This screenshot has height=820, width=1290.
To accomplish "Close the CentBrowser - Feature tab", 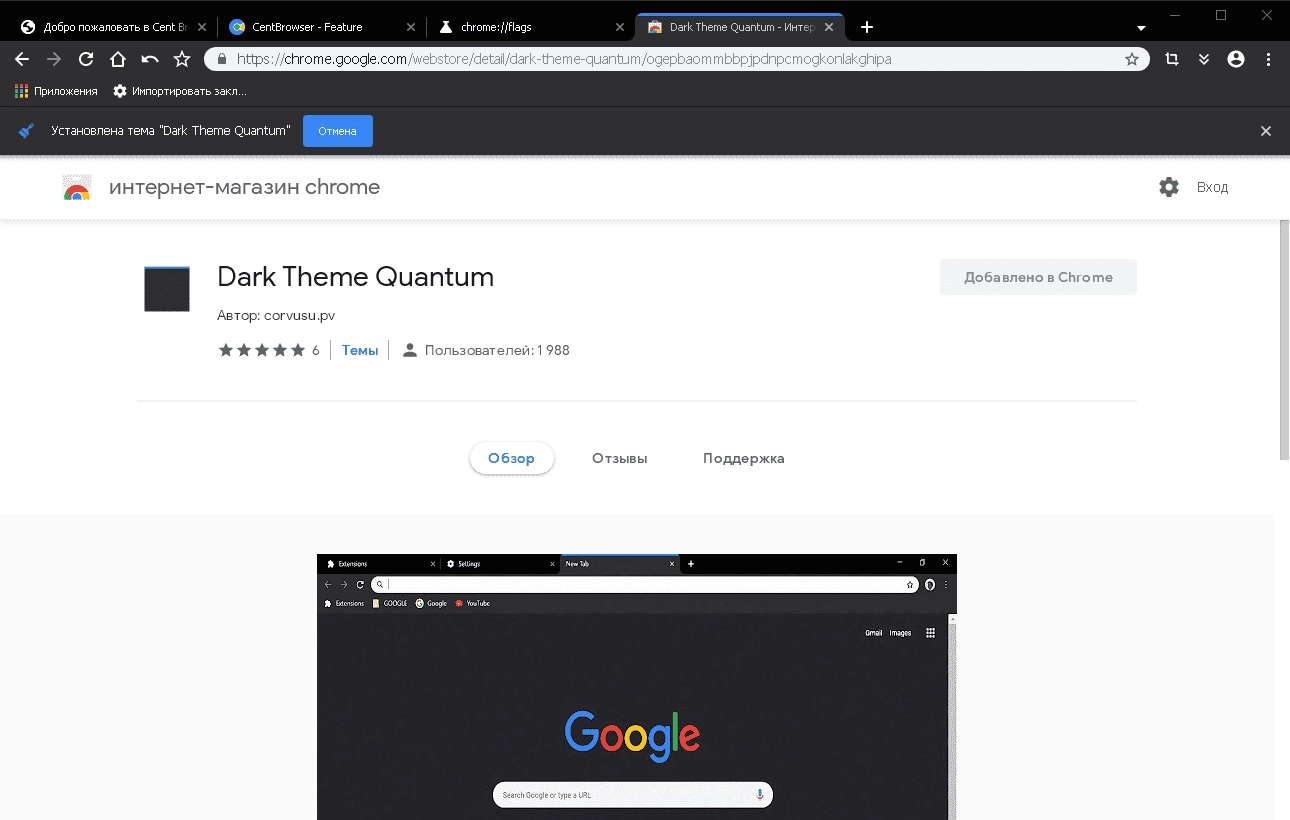I will click(411, 27).
